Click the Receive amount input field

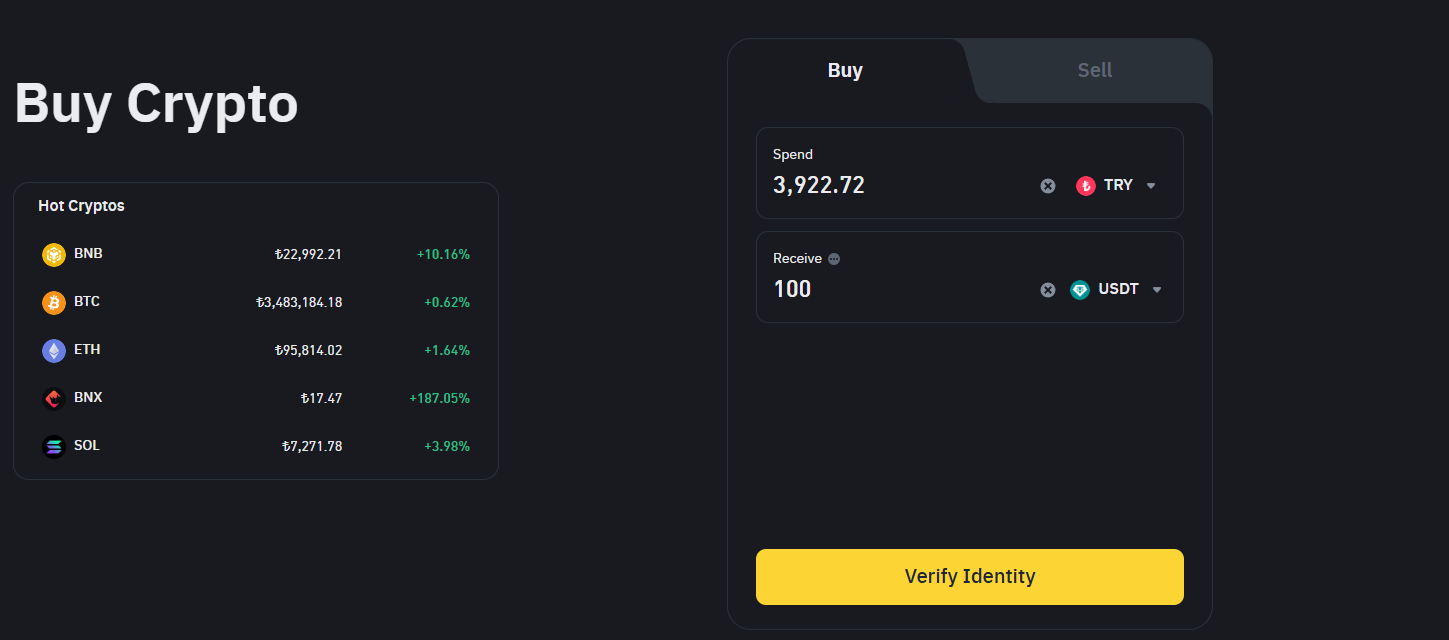(x=900, y=290)
